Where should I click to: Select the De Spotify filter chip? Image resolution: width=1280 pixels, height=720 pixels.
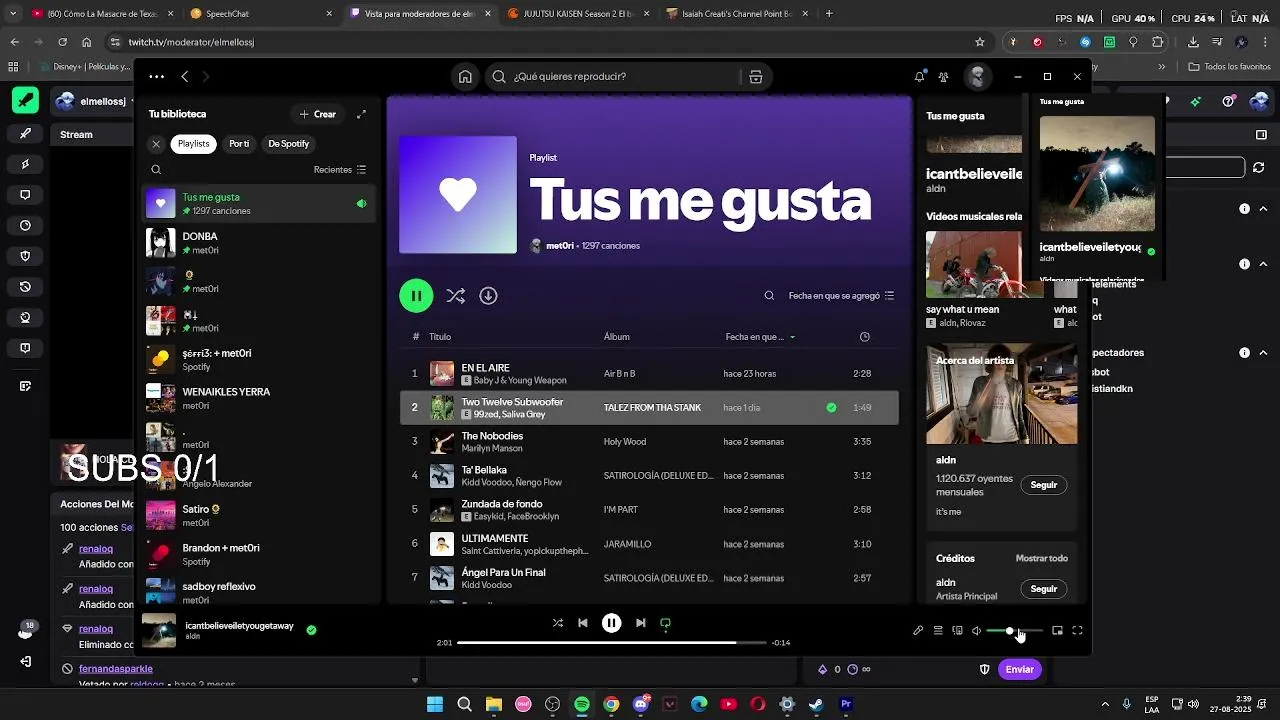click(288, 144)
